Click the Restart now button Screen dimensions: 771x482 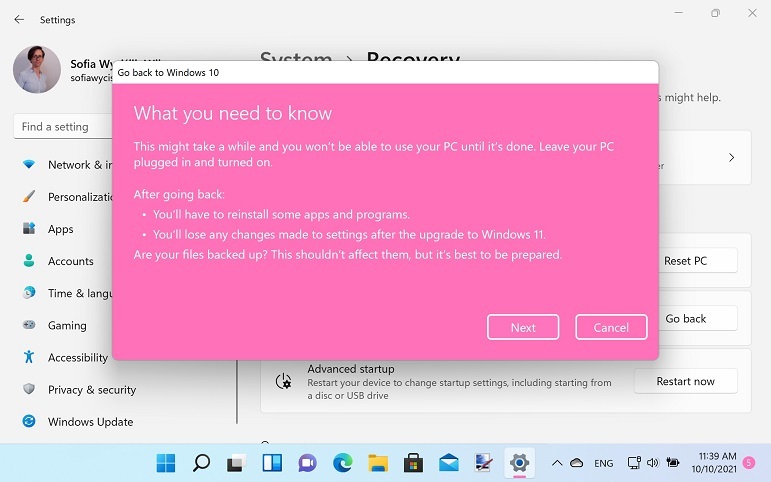(x=685, y=381)
